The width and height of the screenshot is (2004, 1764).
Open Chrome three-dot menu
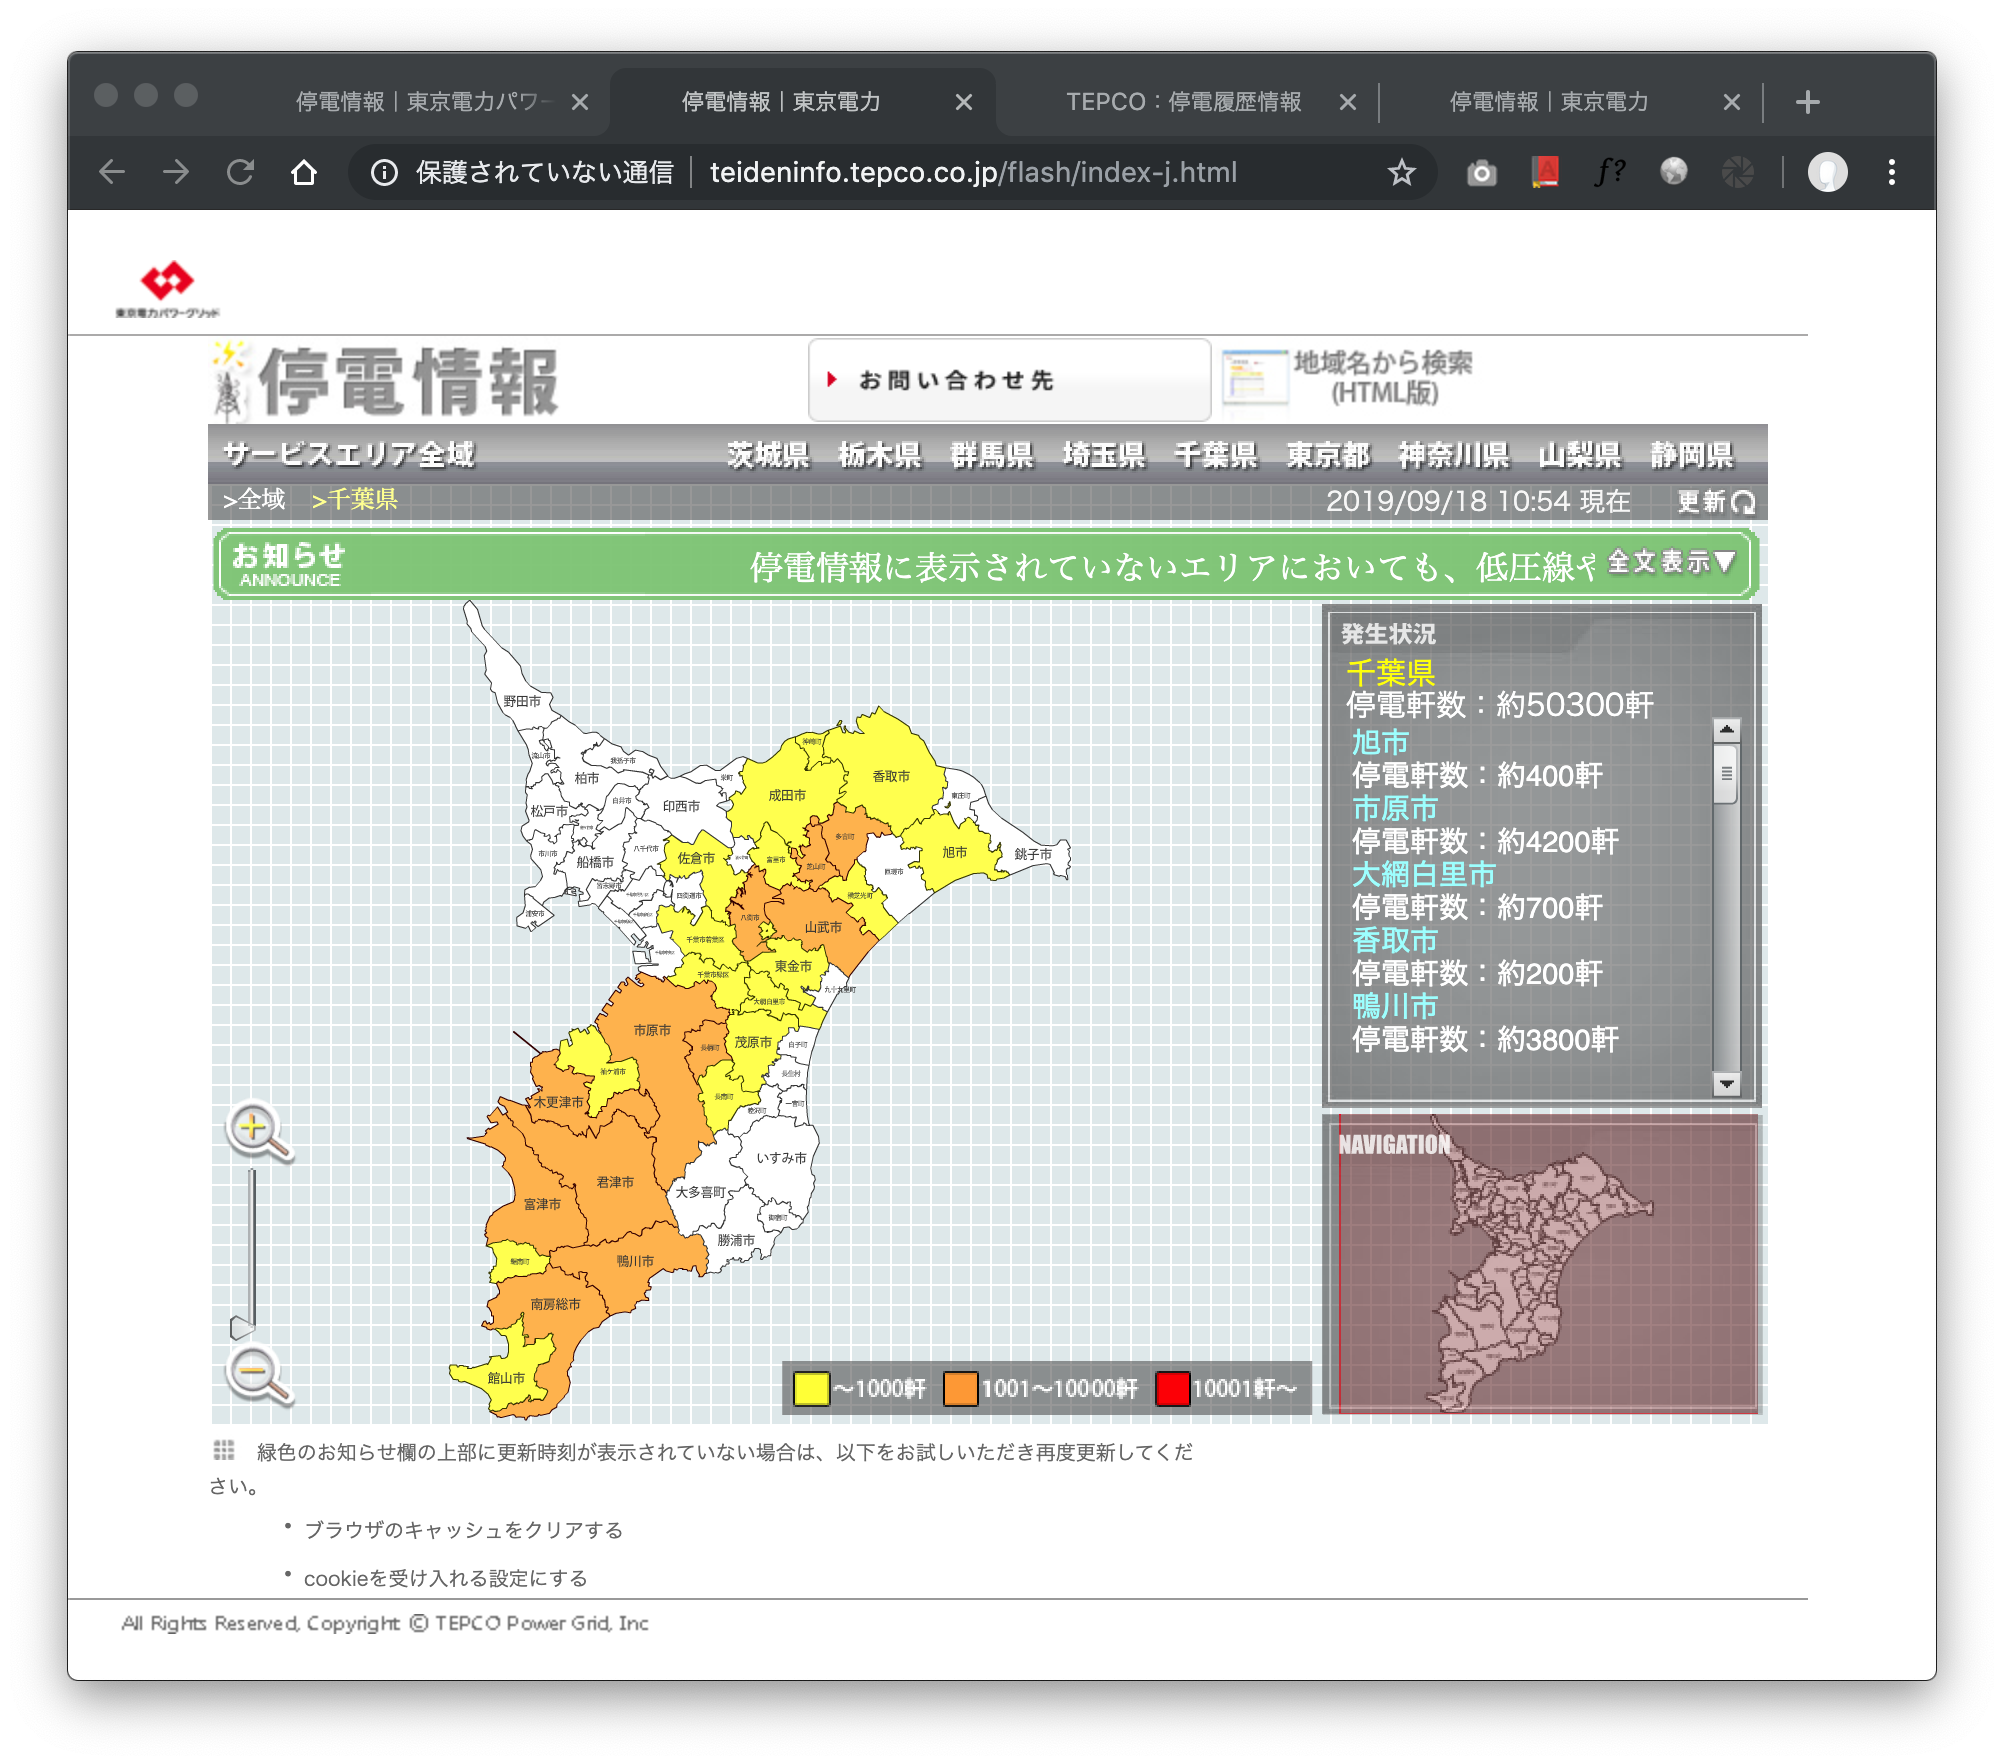tap(1891, 173)
